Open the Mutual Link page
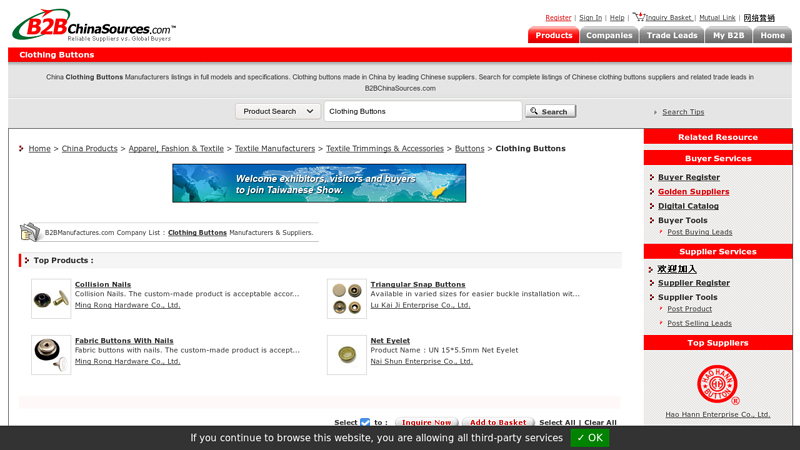 click(x=717, y=17)
